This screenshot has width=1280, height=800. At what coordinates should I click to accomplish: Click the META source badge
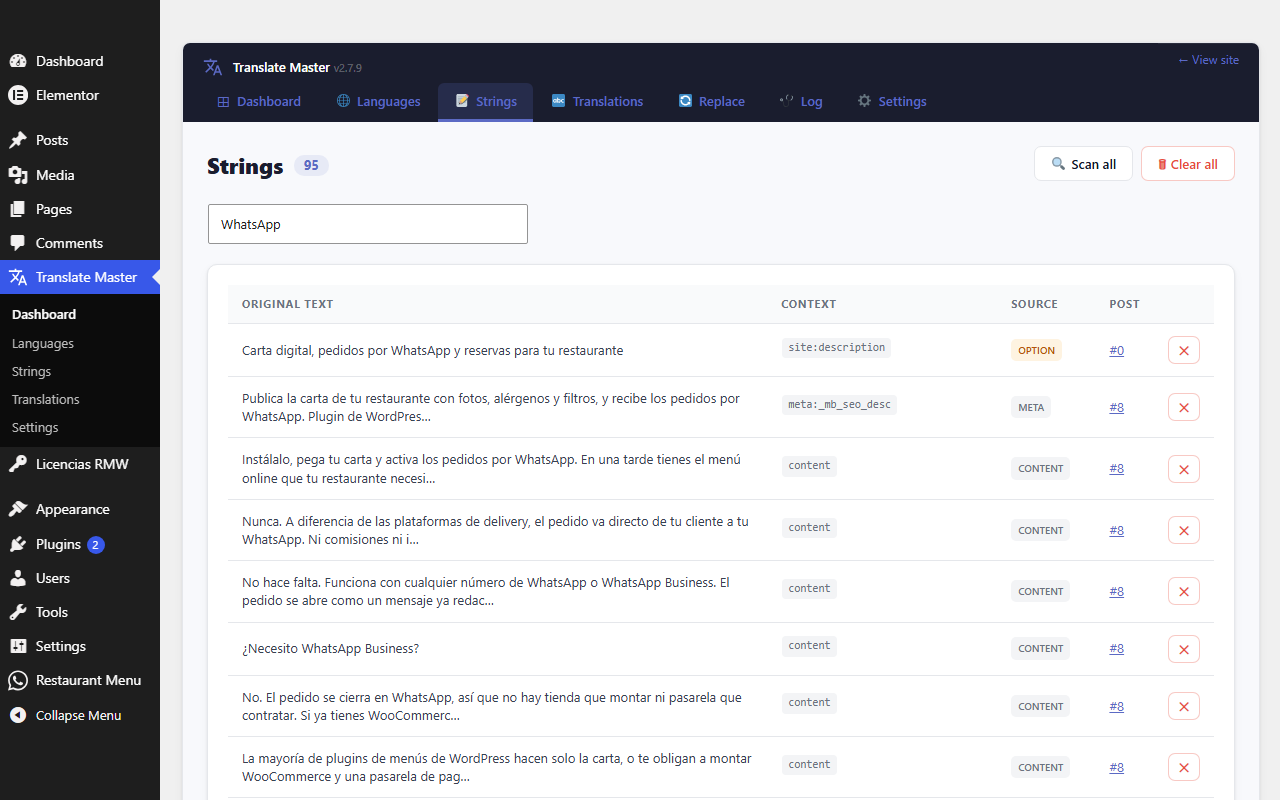click(1031, 407)
